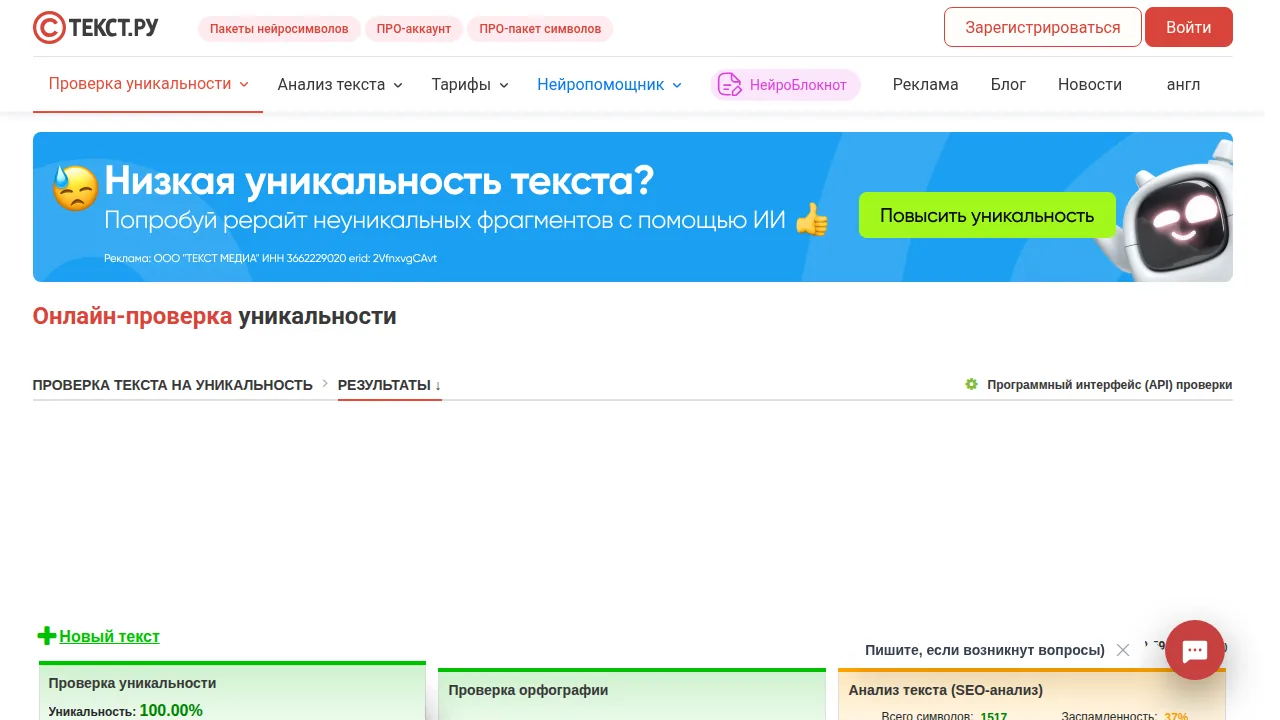The image size is (1280, 720).
Task: Click the ПРО-аккаунт pill
Action: coord(414,29)
